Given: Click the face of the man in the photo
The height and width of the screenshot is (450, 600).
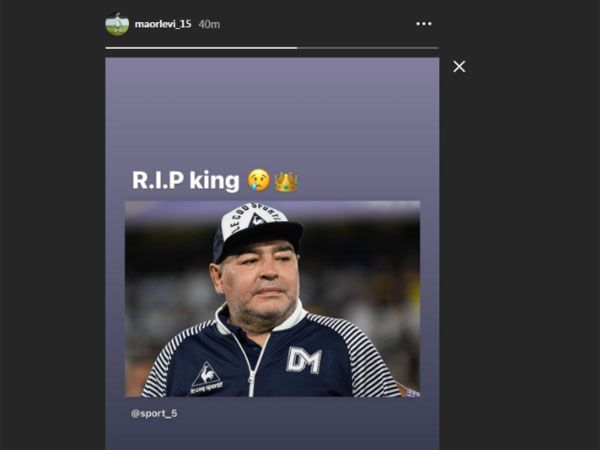Looking at the screenshot, I should tap(260, 278).
